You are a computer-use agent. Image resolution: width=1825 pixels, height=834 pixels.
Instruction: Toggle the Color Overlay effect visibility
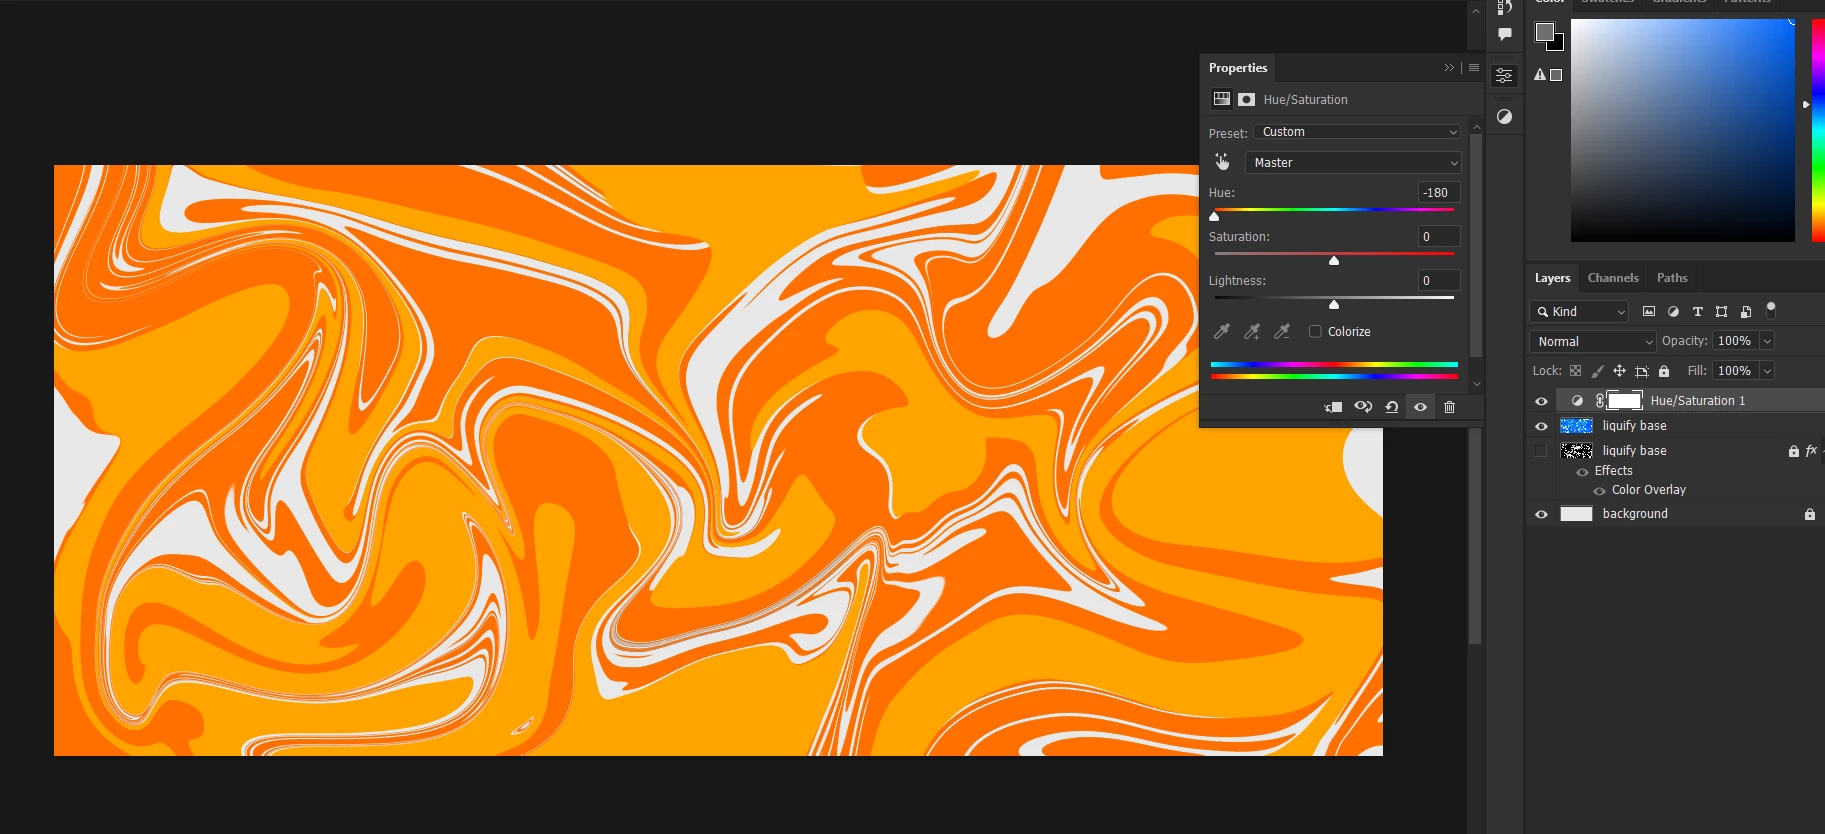[x=1599, y=491]
